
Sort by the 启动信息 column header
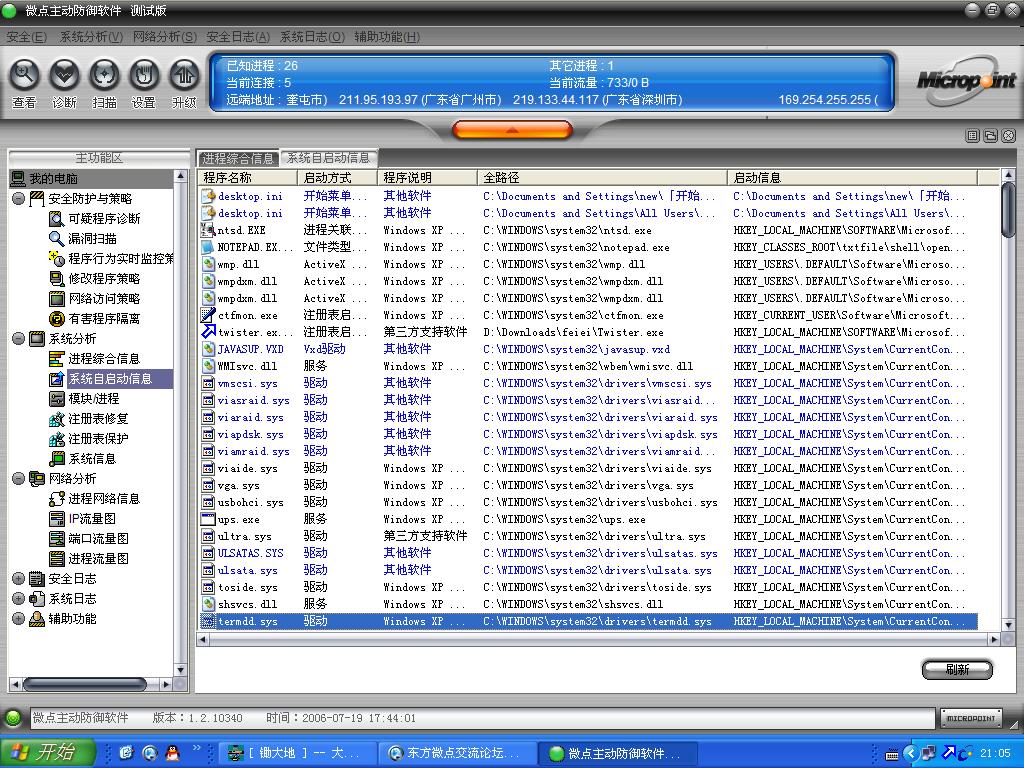[x=852, y=178]
